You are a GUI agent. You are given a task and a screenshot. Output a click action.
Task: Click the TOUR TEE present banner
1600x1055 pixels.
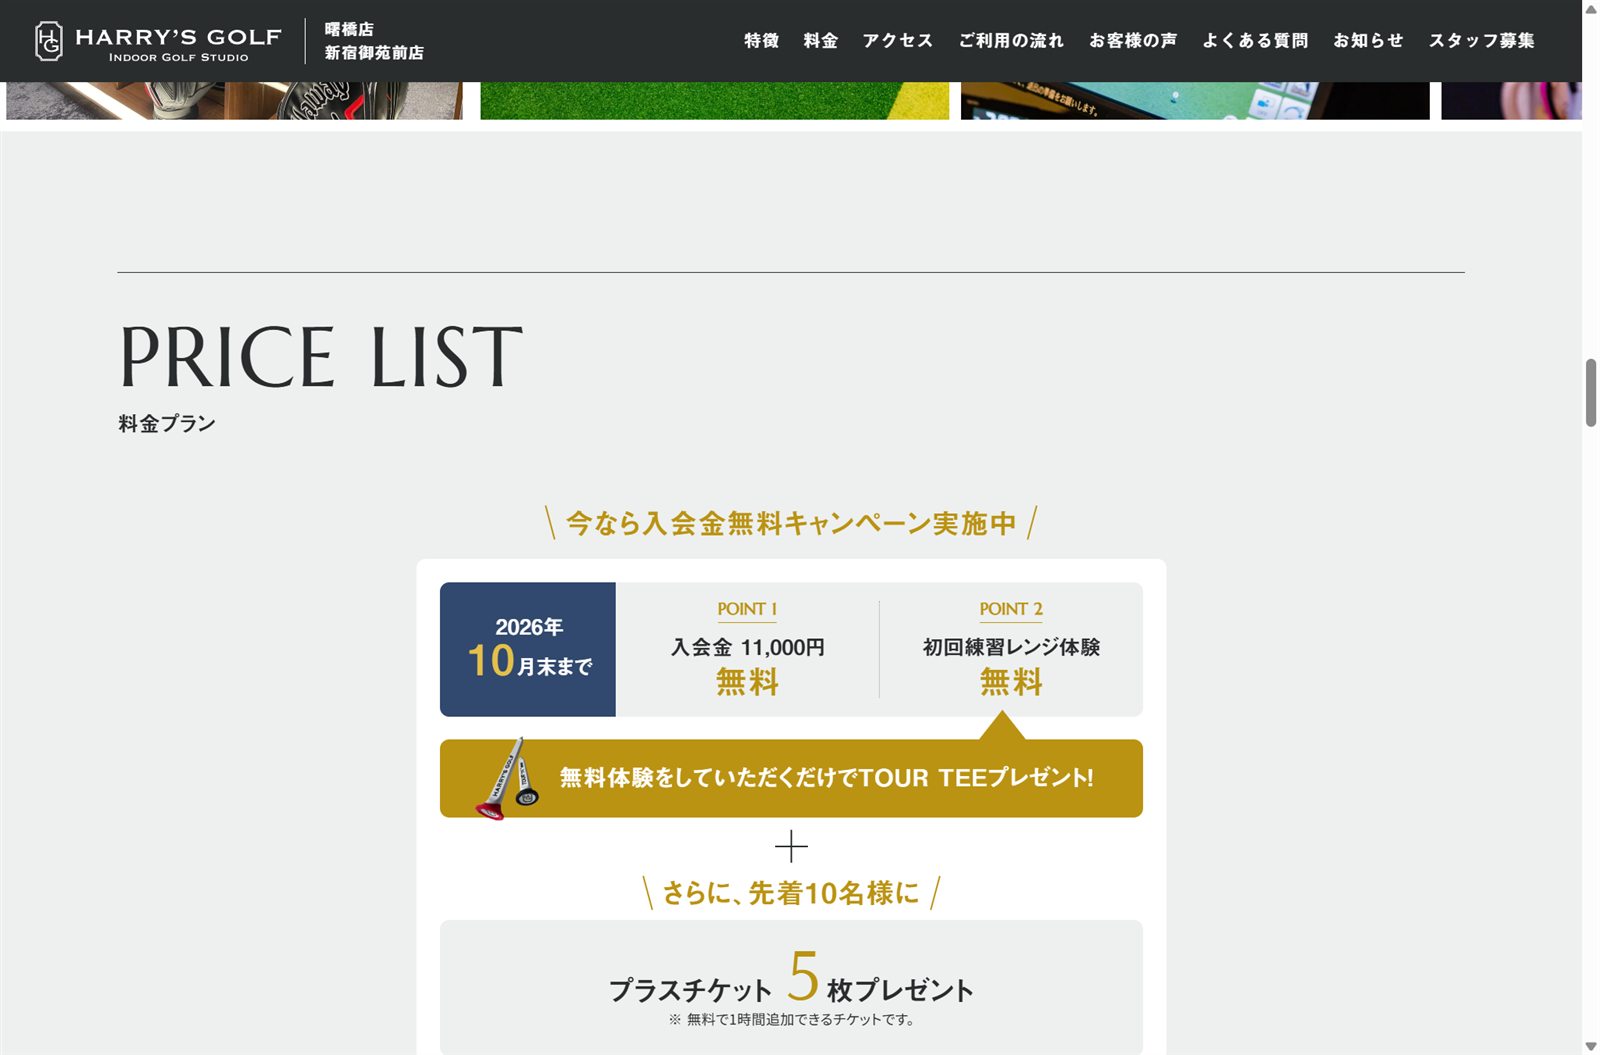coord(791,778)
